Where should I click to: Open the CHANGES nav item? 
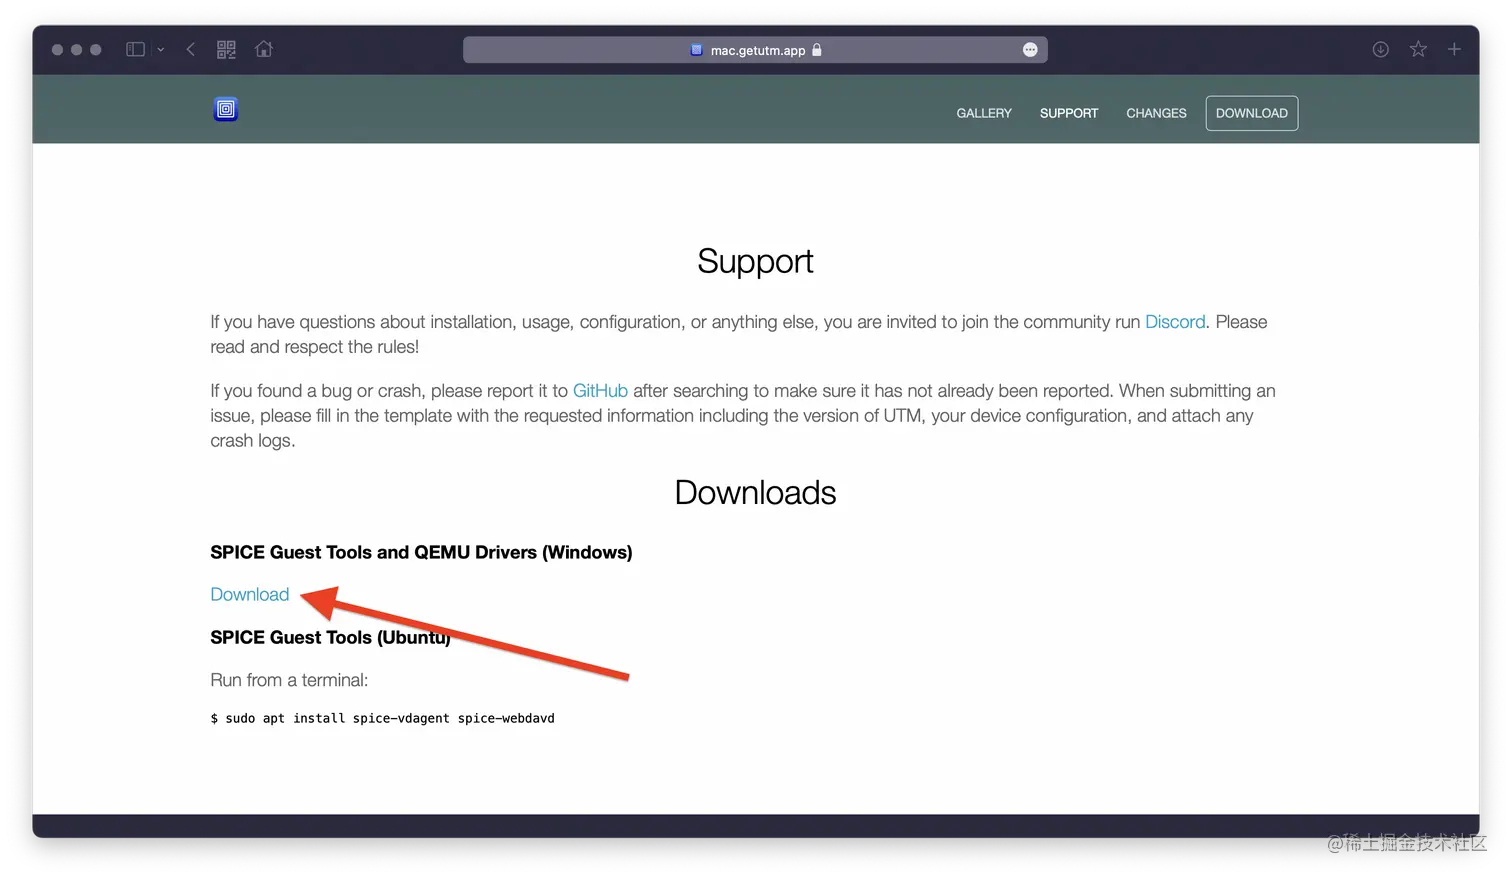point(1156,113)
